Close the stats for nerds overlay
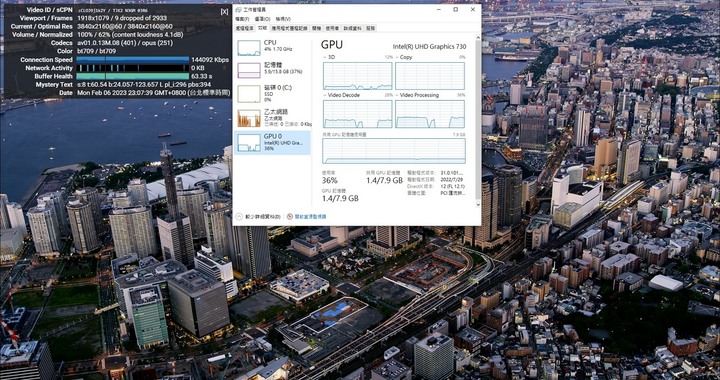This screenshot has width=720, height=380. [224, 11]
